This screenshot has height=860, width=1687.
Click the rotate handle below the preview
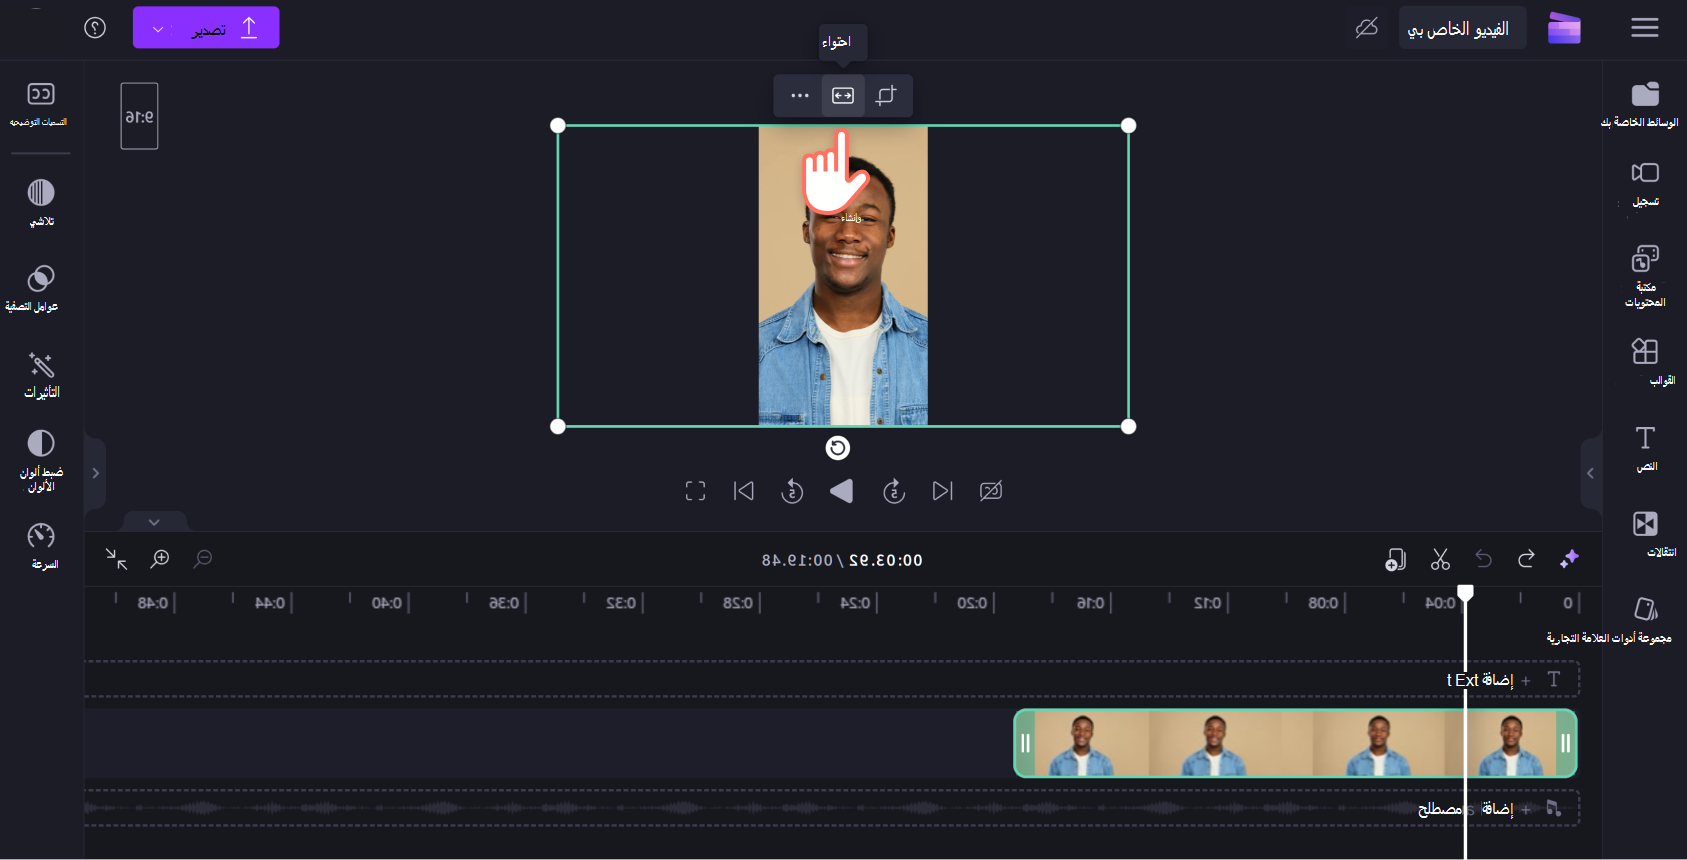[838, 448]
